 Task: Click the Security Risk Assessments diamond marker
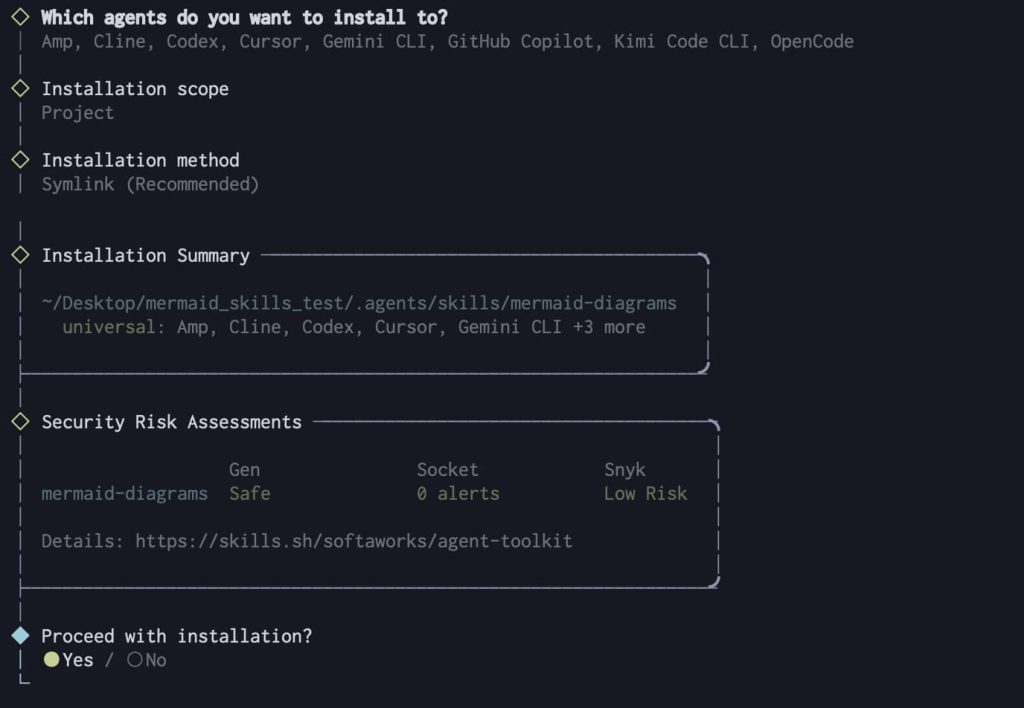point(20,422)
